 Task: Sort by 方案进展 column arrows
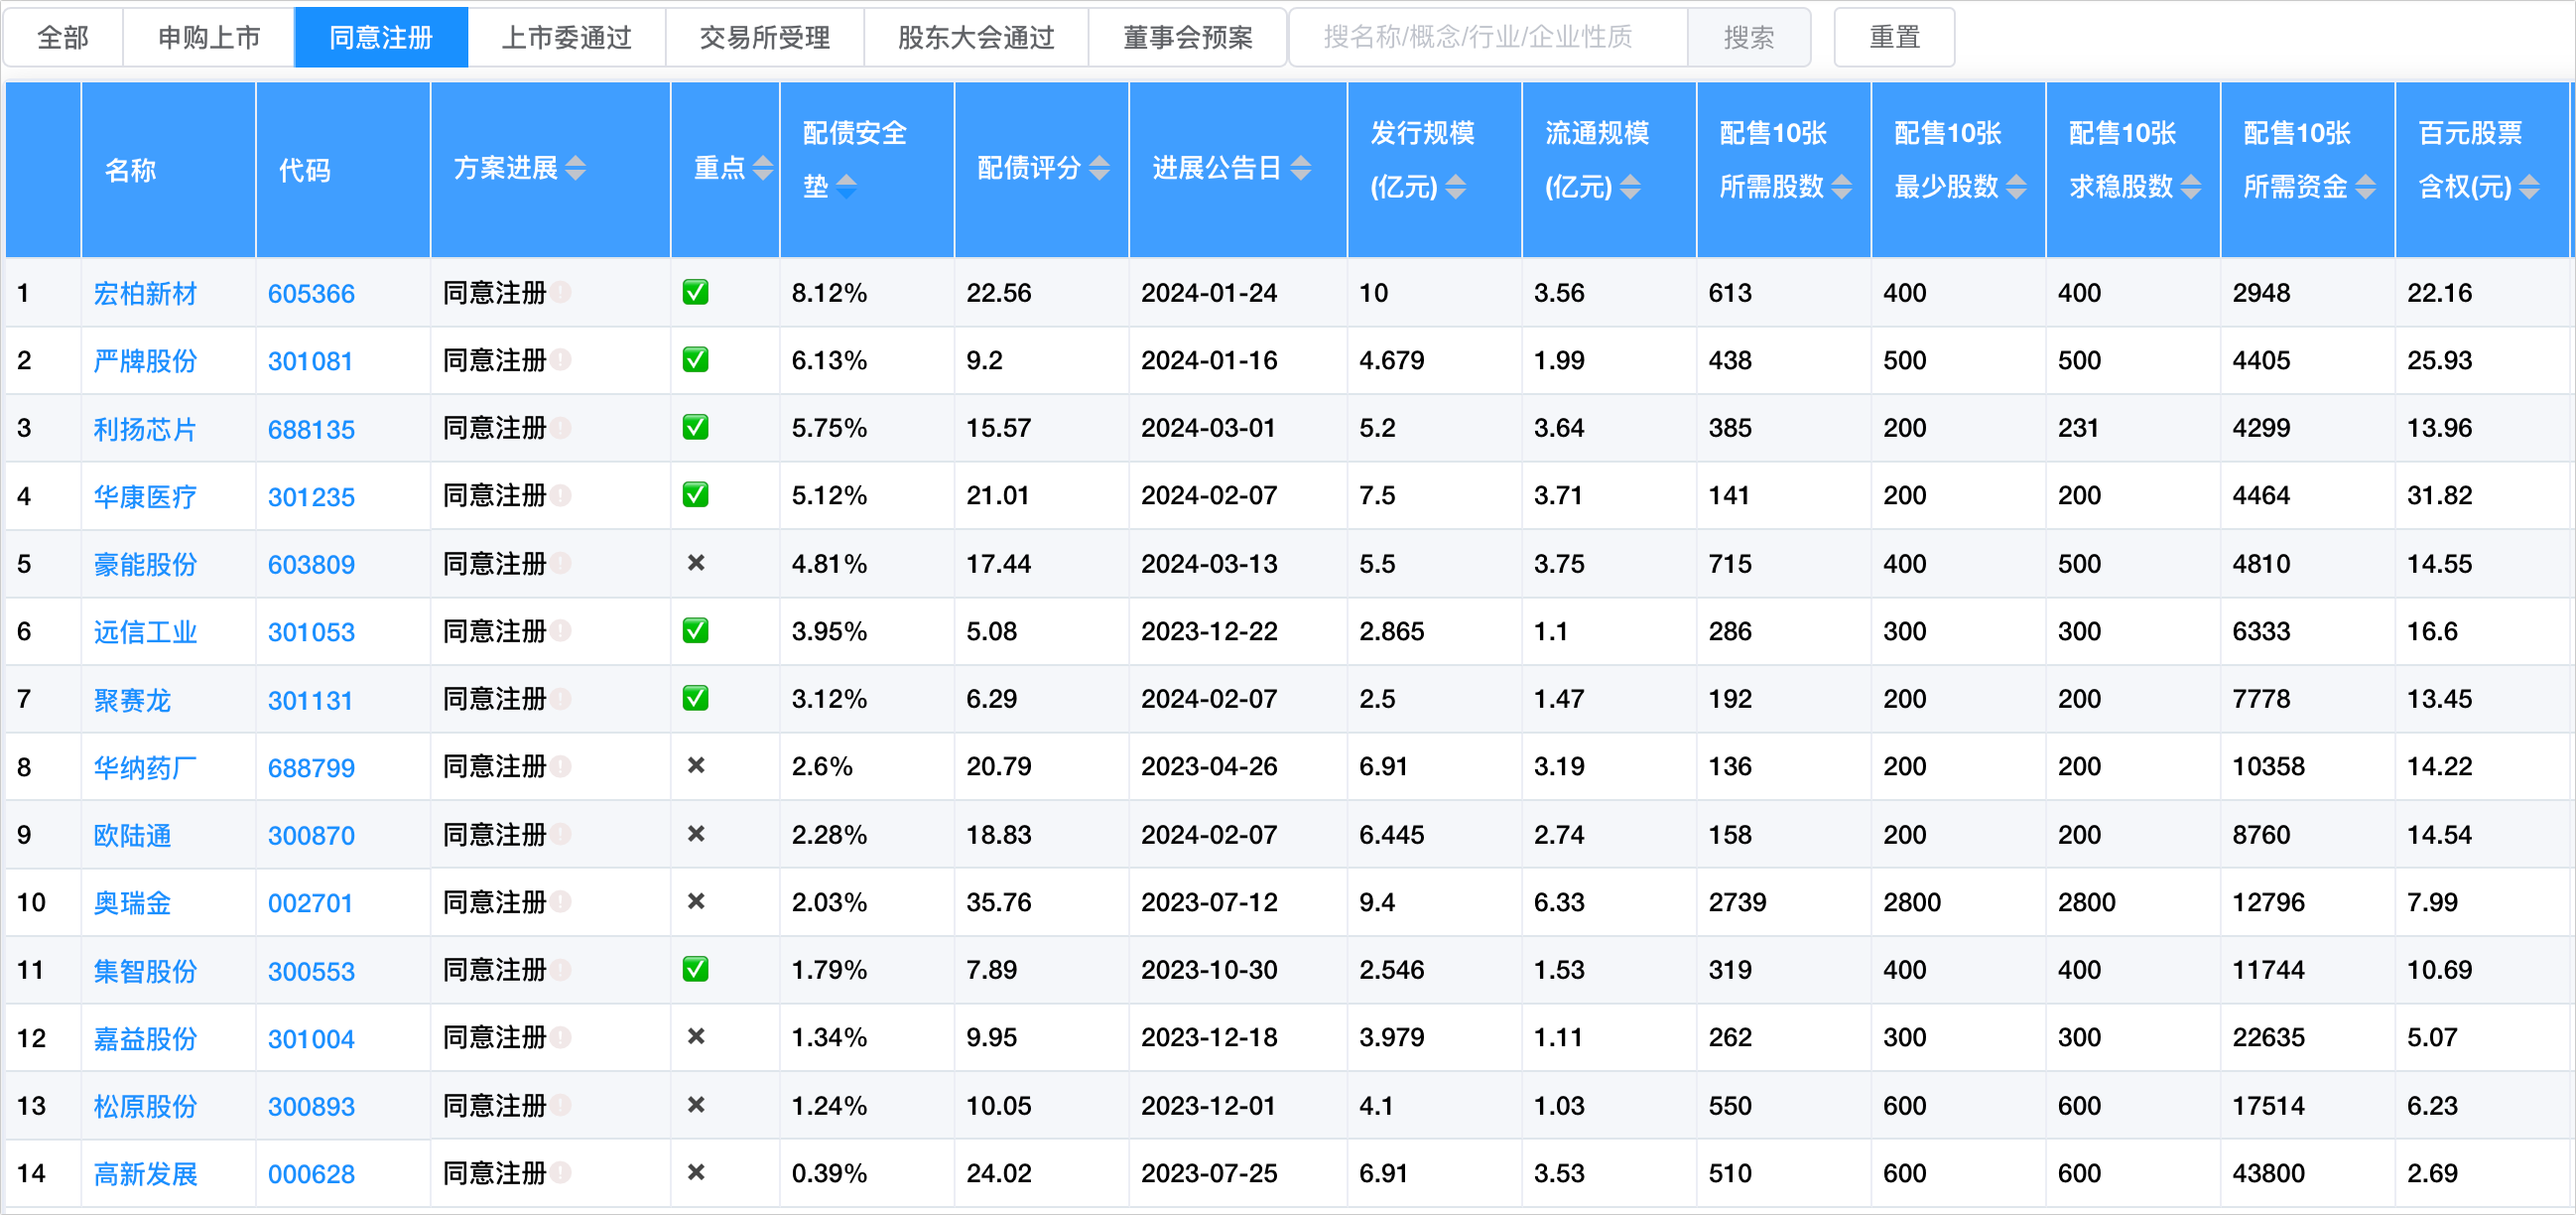[x=575, y=168]
